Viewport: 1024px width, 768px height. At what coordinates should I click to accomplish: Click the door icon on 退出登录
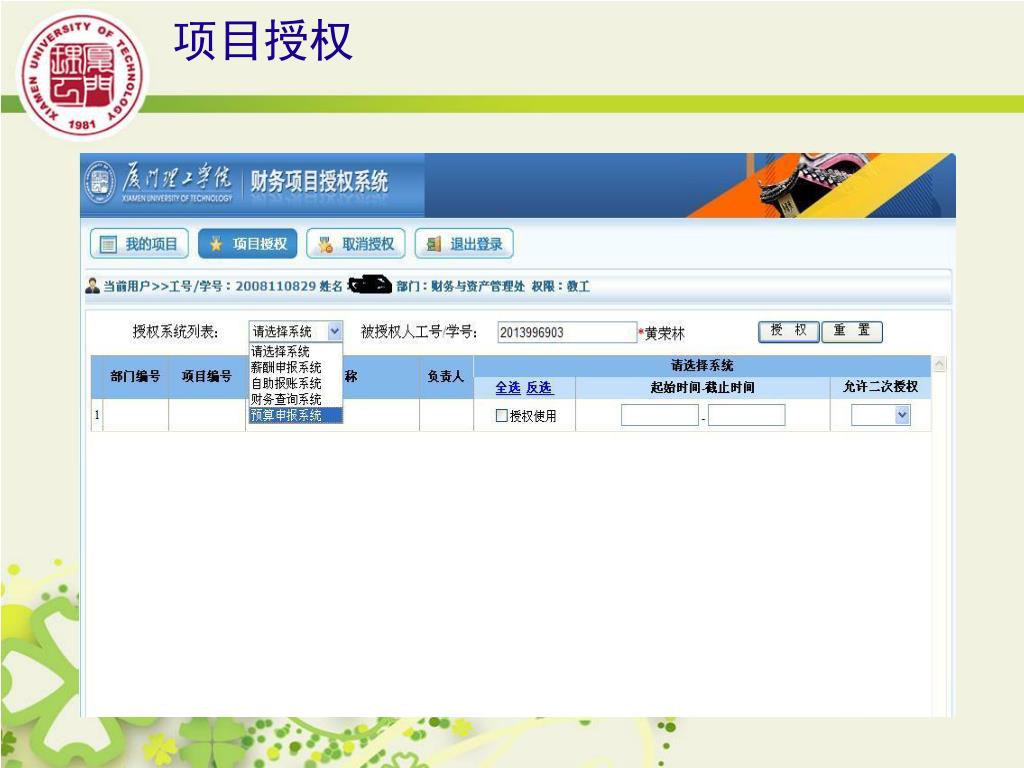coord(434,244)
